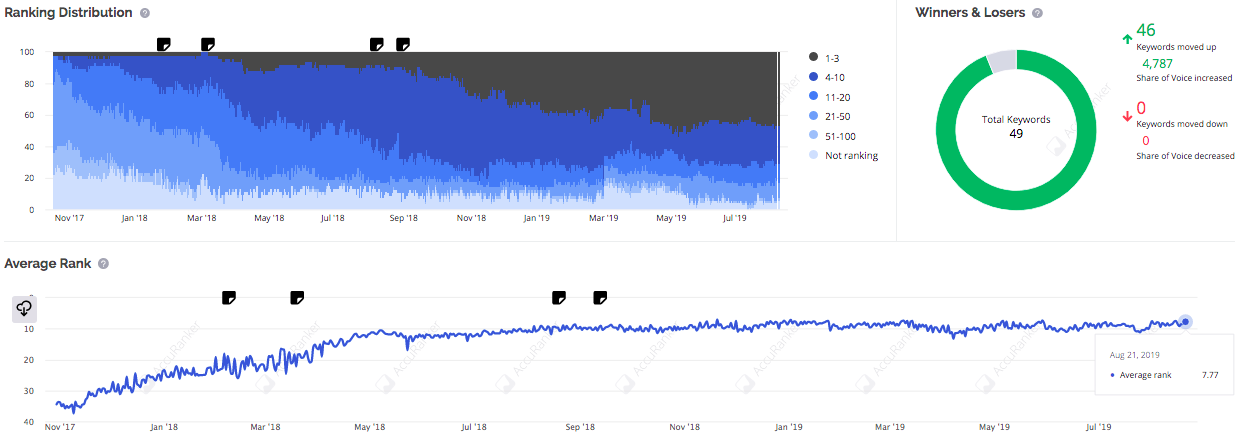This screenshot has height=443, width=1243.
Task: Open Average Rank help icon
Action: coord(103,264)
